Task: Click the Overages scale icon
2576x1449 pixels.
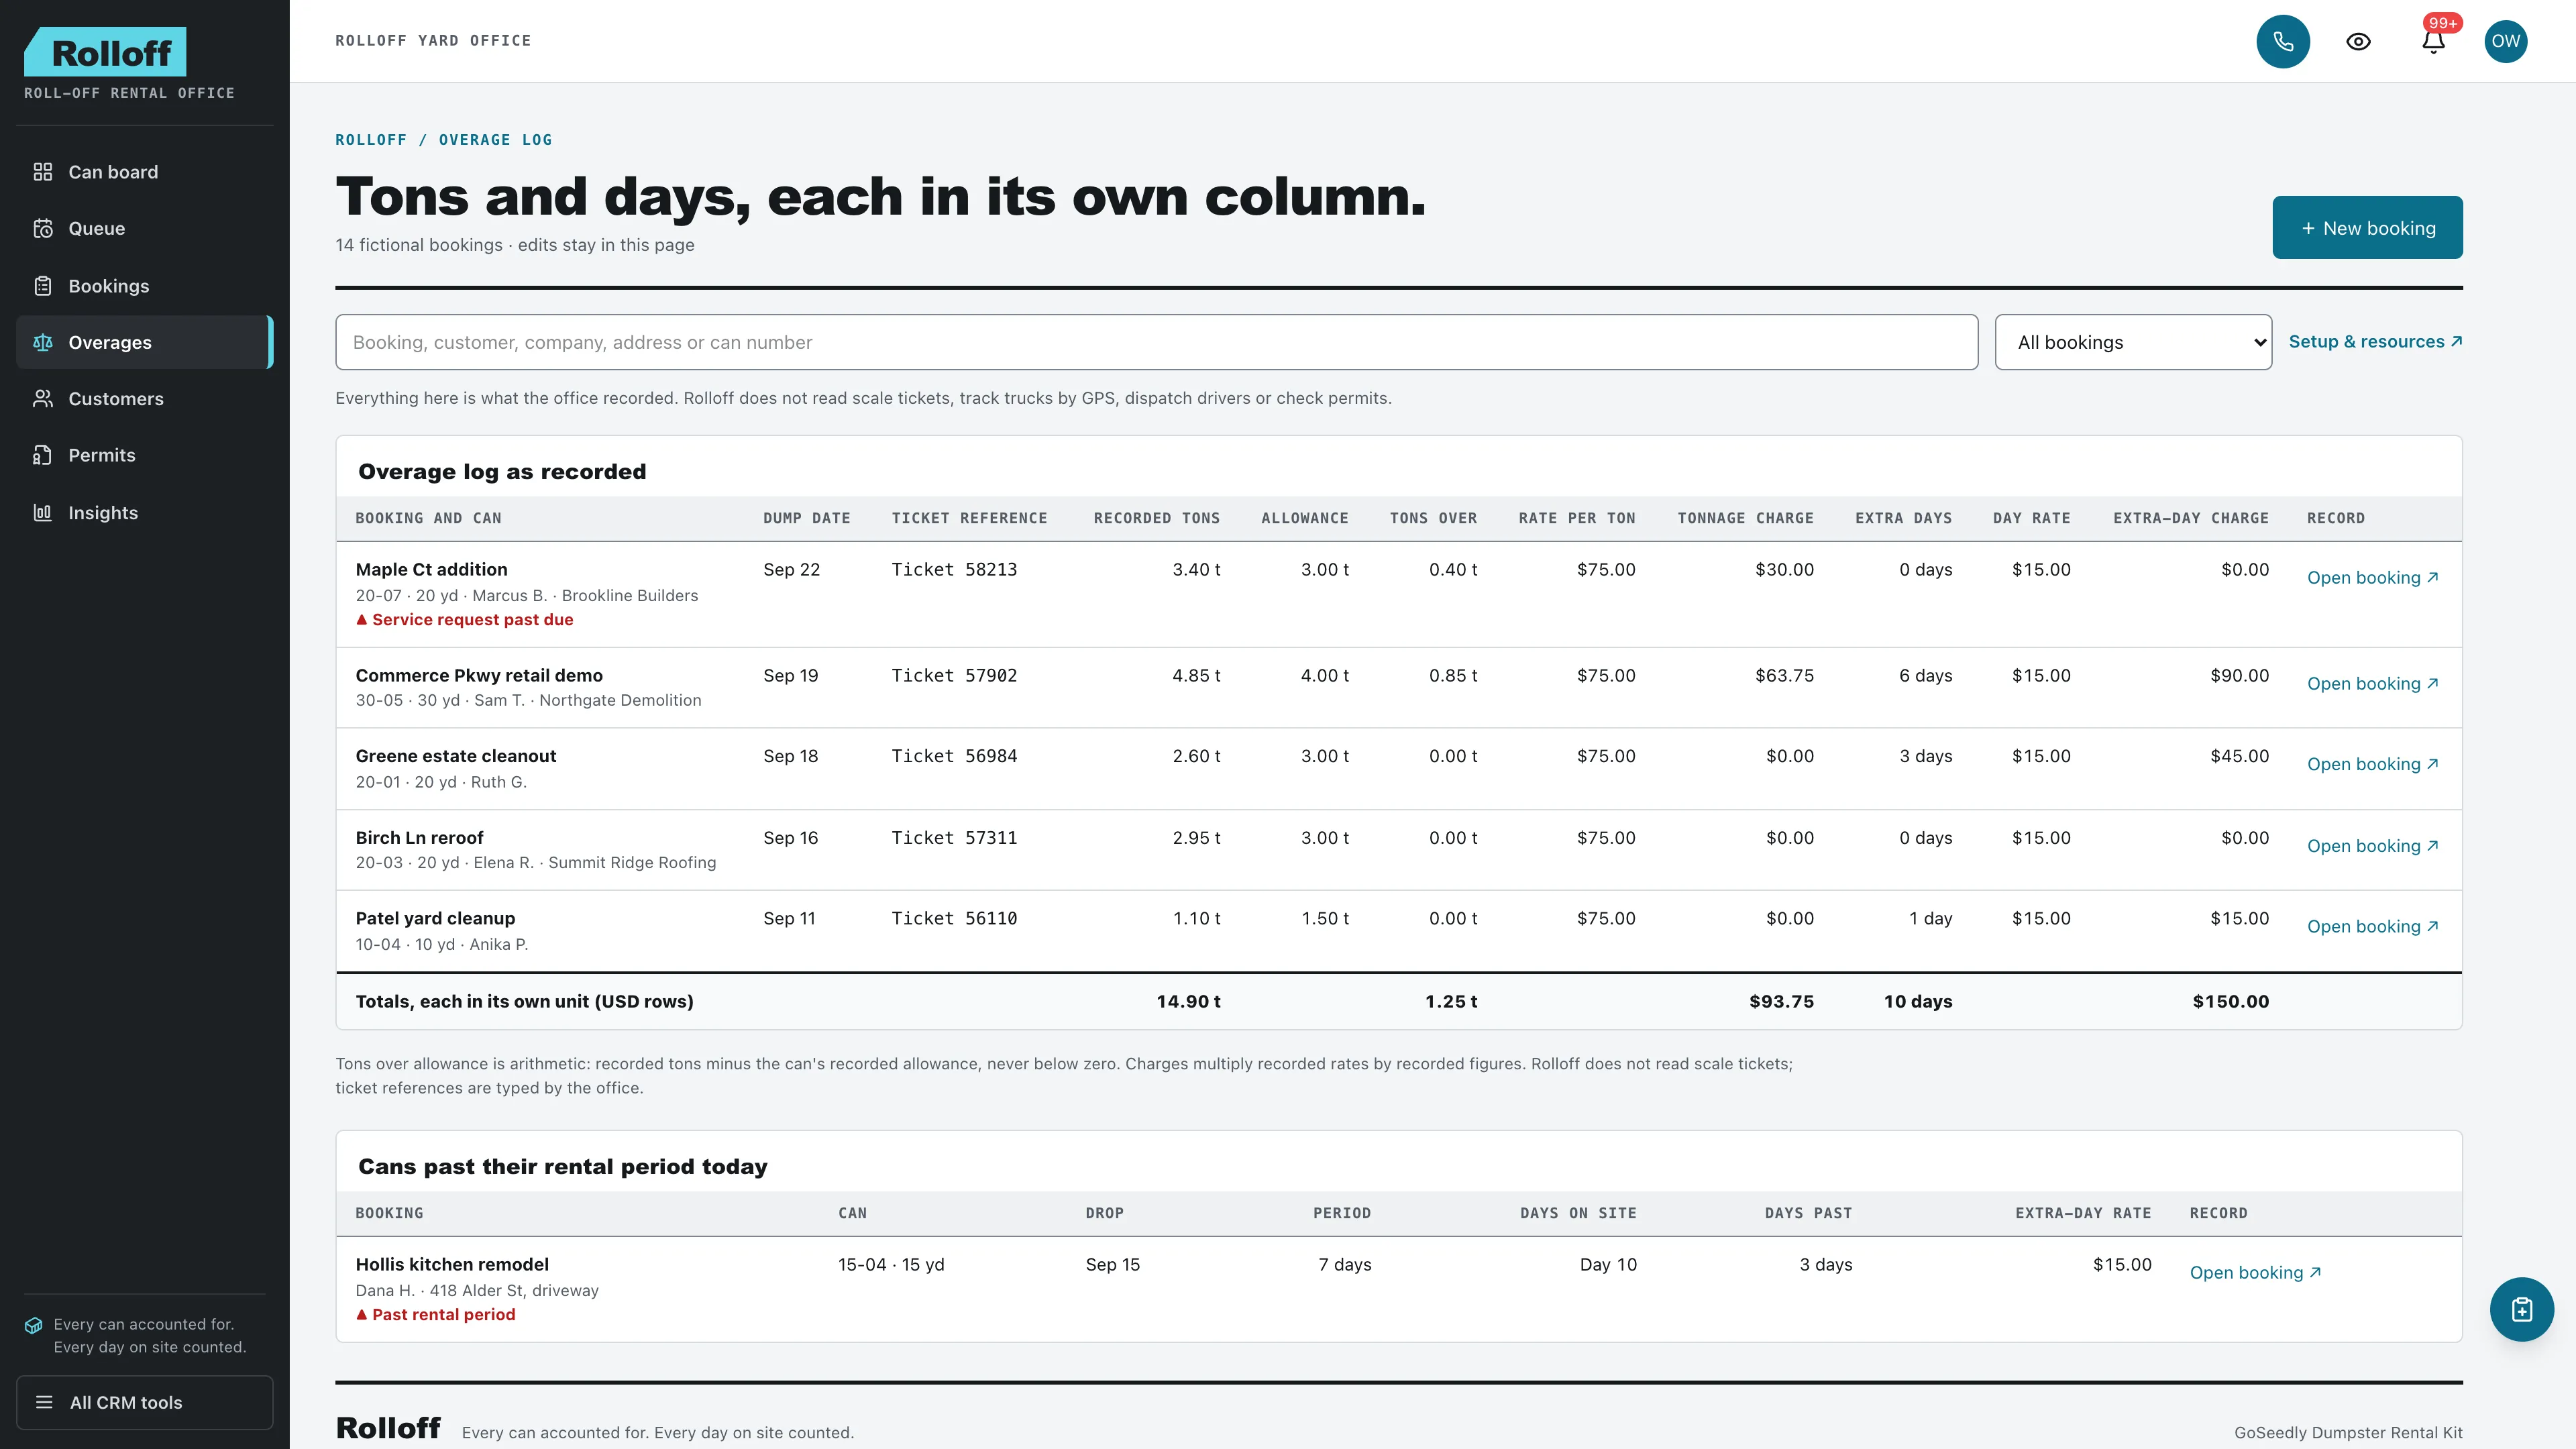Action: pyautogui.click(x=42, y=342)
